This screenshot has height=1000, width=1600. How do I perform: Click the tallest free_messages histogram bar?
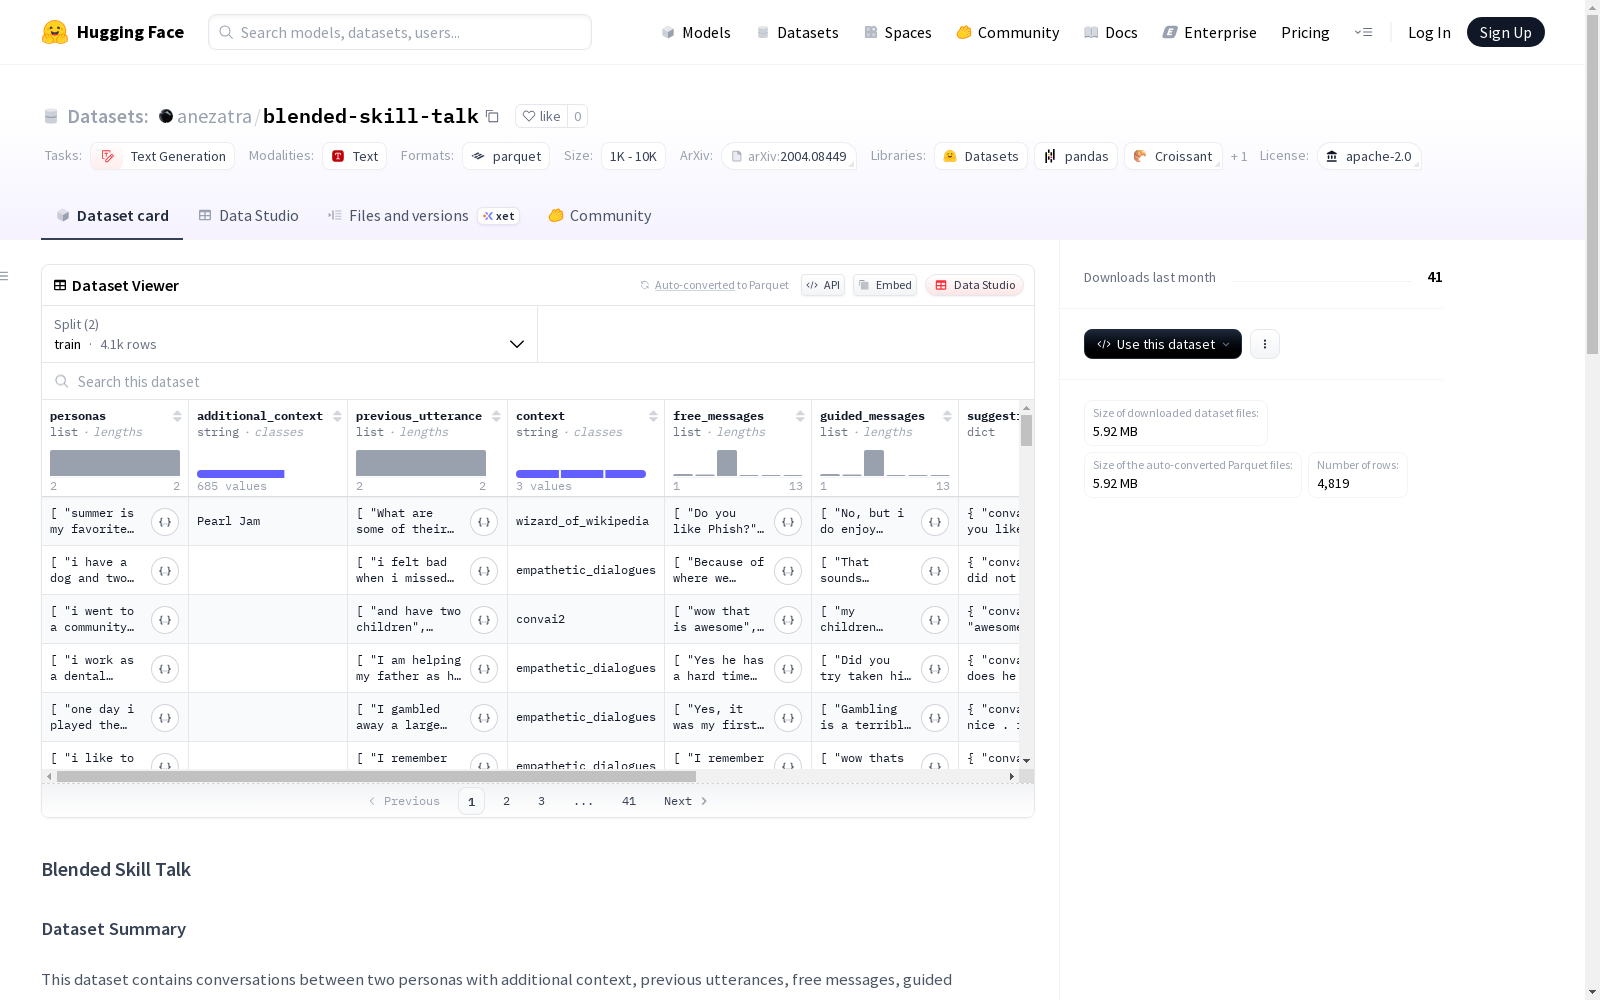727,463
